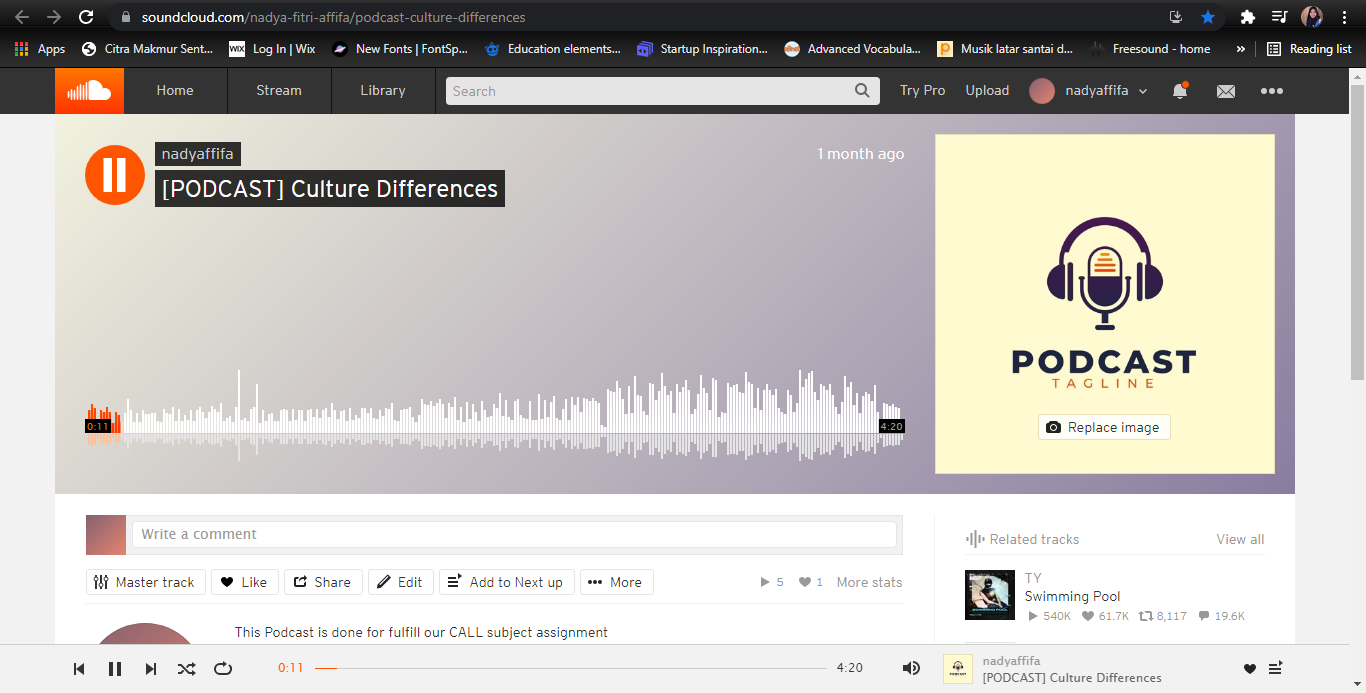Image resolution: width=1366 pixels, height=693 pixels.
Task: Open the three-dot settings menu in header
Action: (x=1271, y=91)
